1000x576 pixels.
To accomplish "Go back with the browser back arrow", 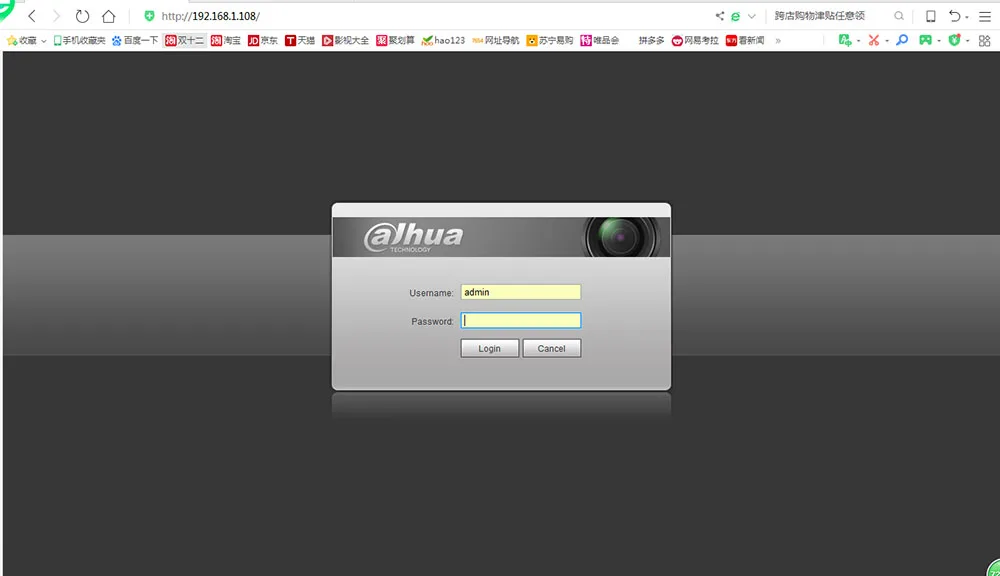I will pos(32,16).
